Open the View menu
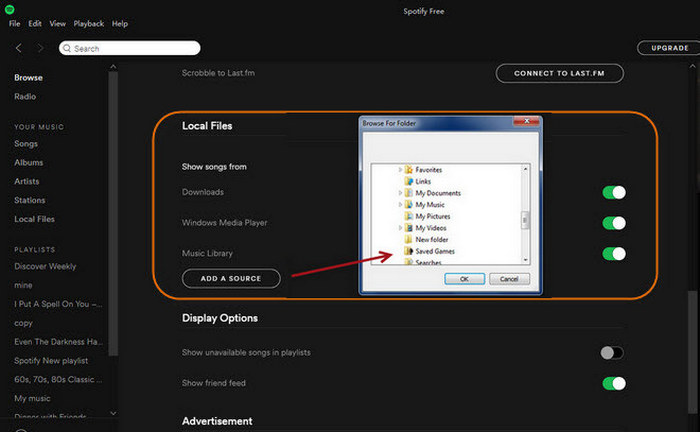 (x=58, y=24)
